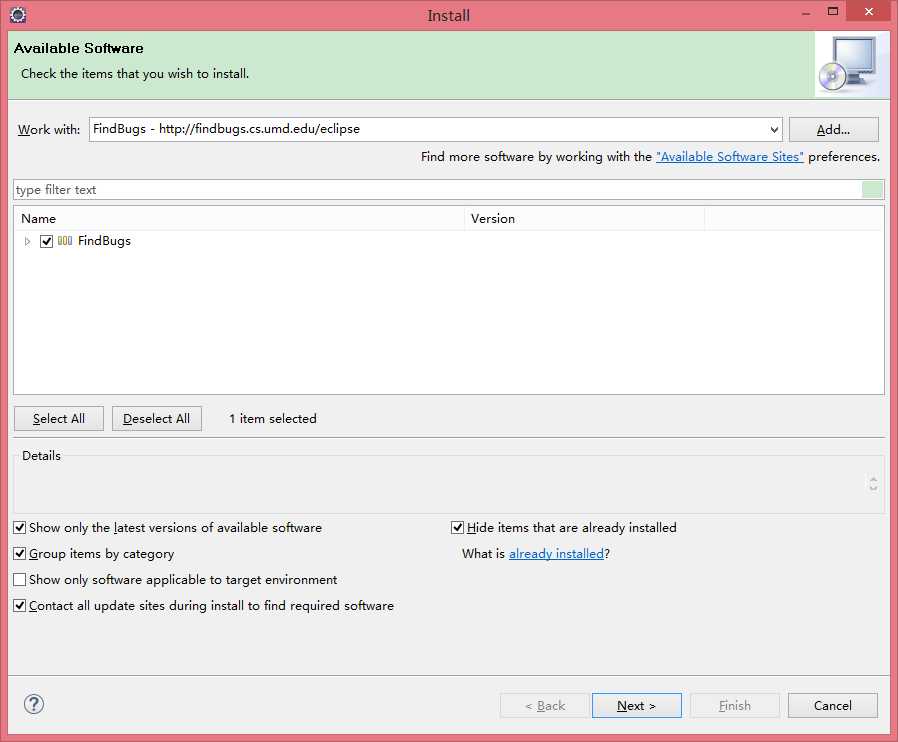Toggle Contact all update sites during install
The image size is (898, 742).
tap(19, 605)
